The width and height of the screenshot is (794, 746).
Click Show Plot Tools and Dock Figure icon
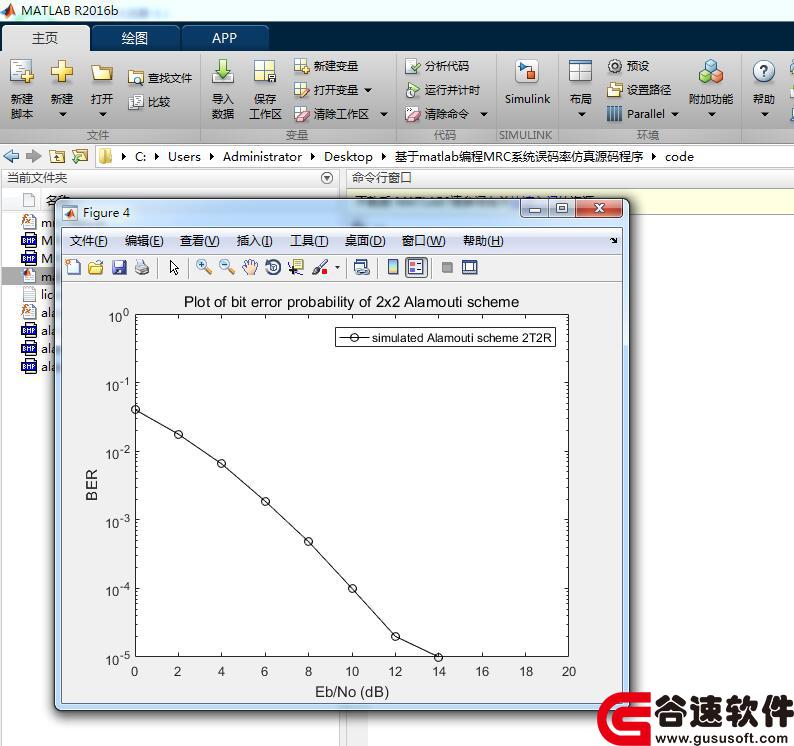coord(469,267)
